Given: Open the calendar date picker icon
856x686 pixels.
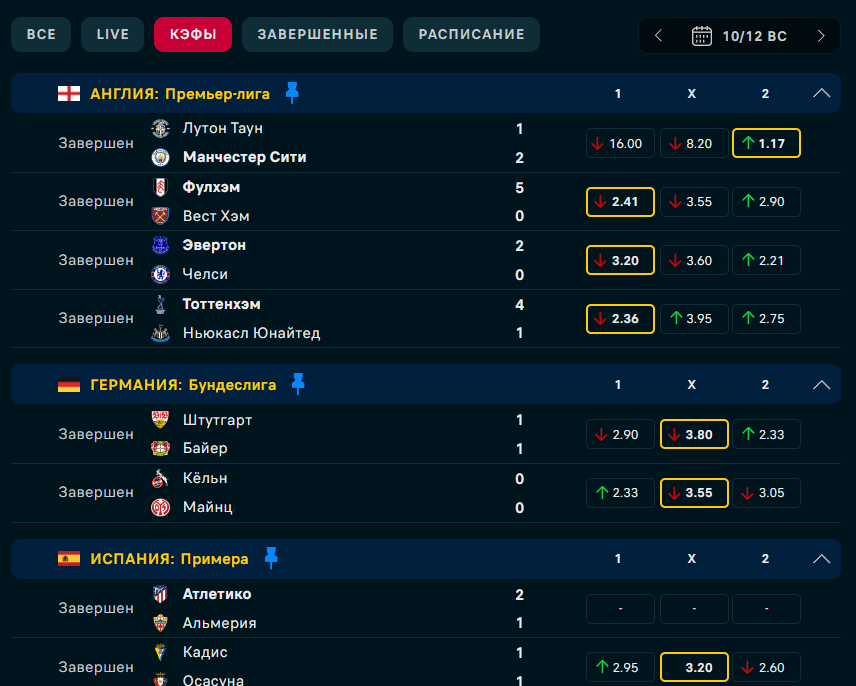Looking at the screenshot, I should [x=702, y=36].
